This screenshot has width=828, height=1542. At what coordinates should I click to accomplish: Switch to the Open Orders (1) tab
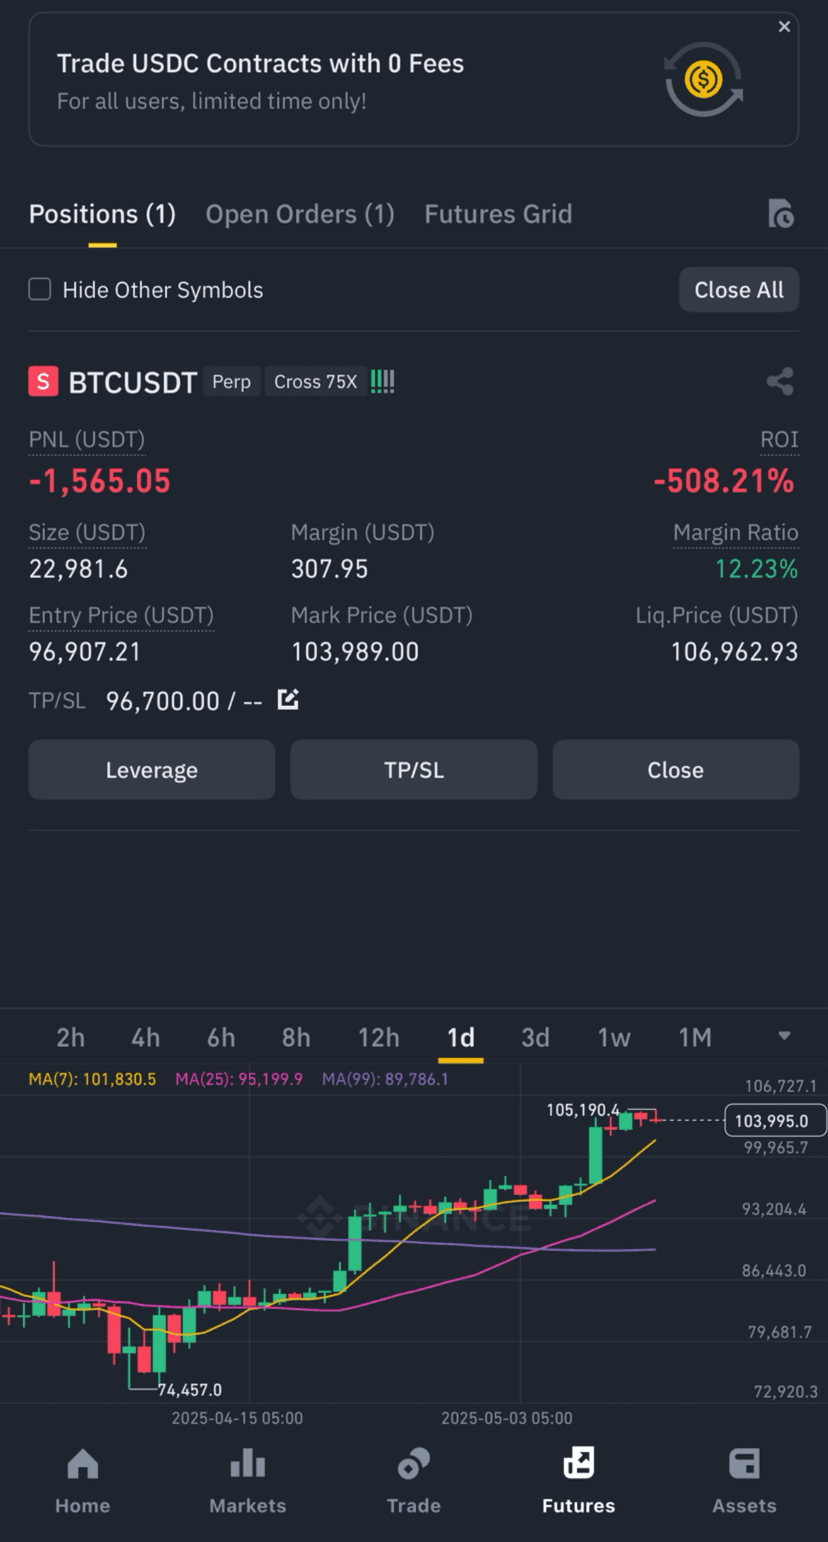(x=300, y=214)
